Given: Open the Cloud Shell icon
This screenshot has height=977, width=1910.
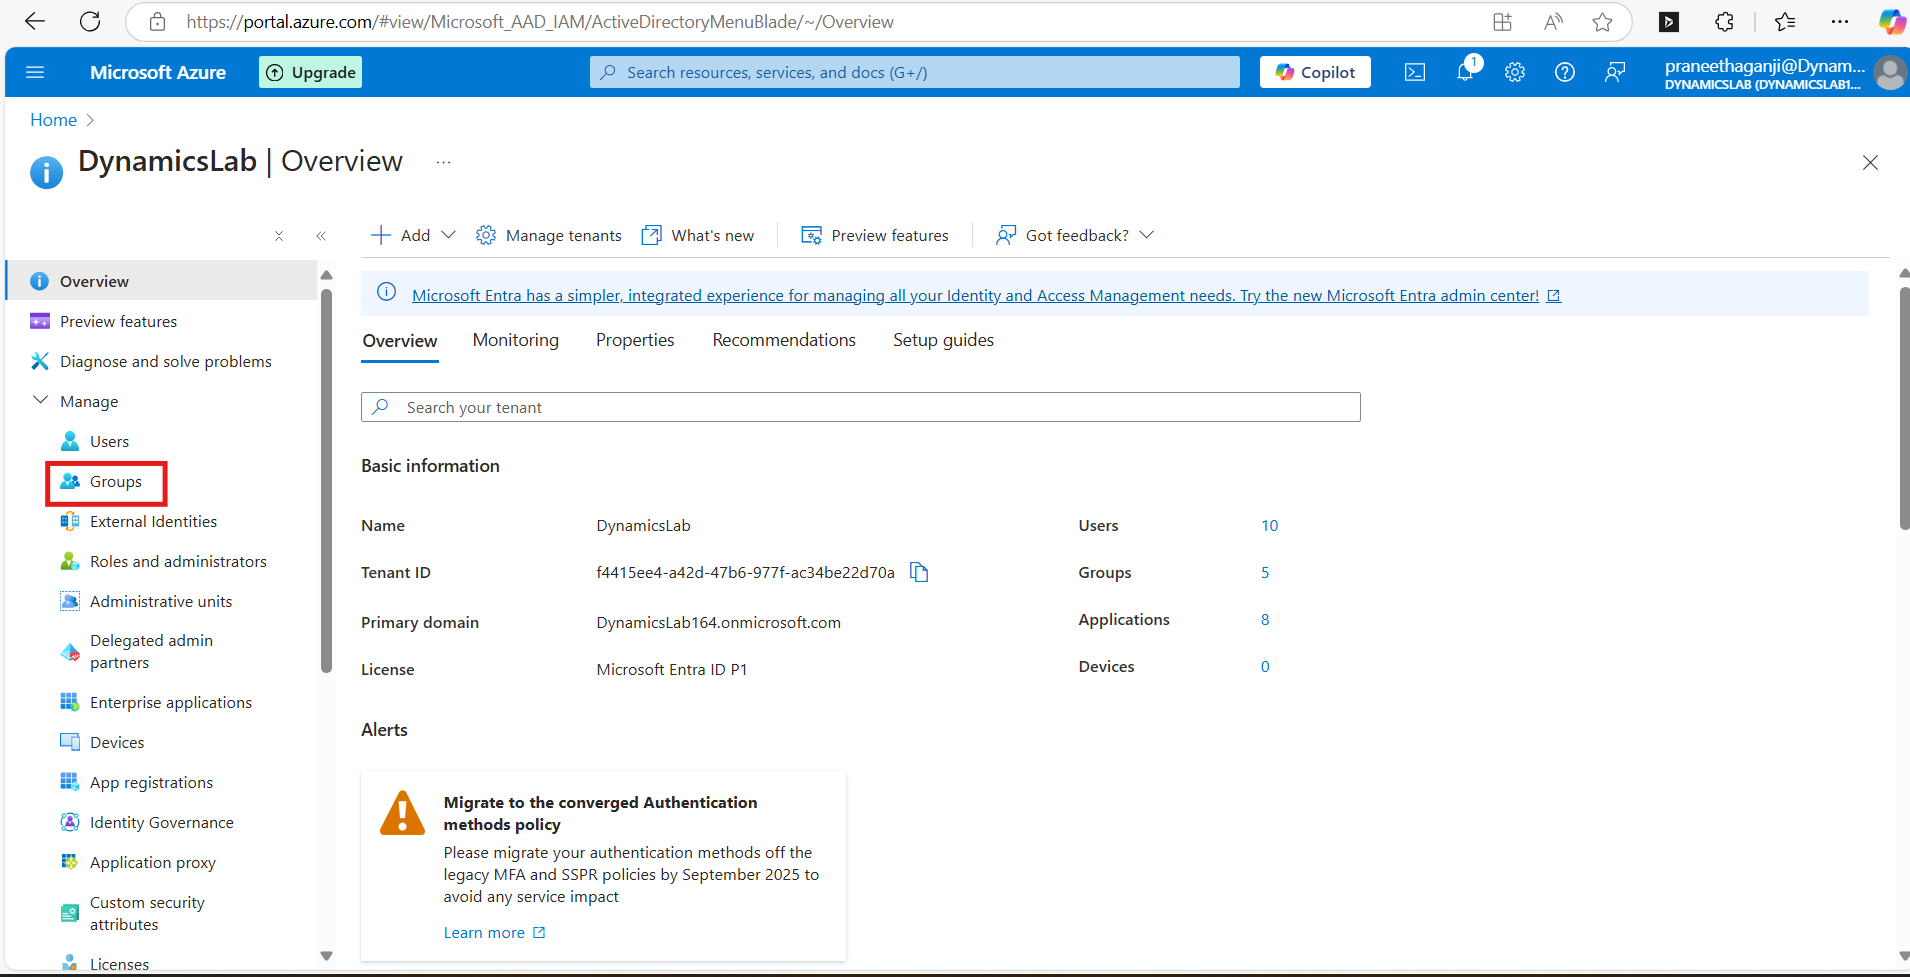Looking at the screenshot, I should tap(1414, 72).
